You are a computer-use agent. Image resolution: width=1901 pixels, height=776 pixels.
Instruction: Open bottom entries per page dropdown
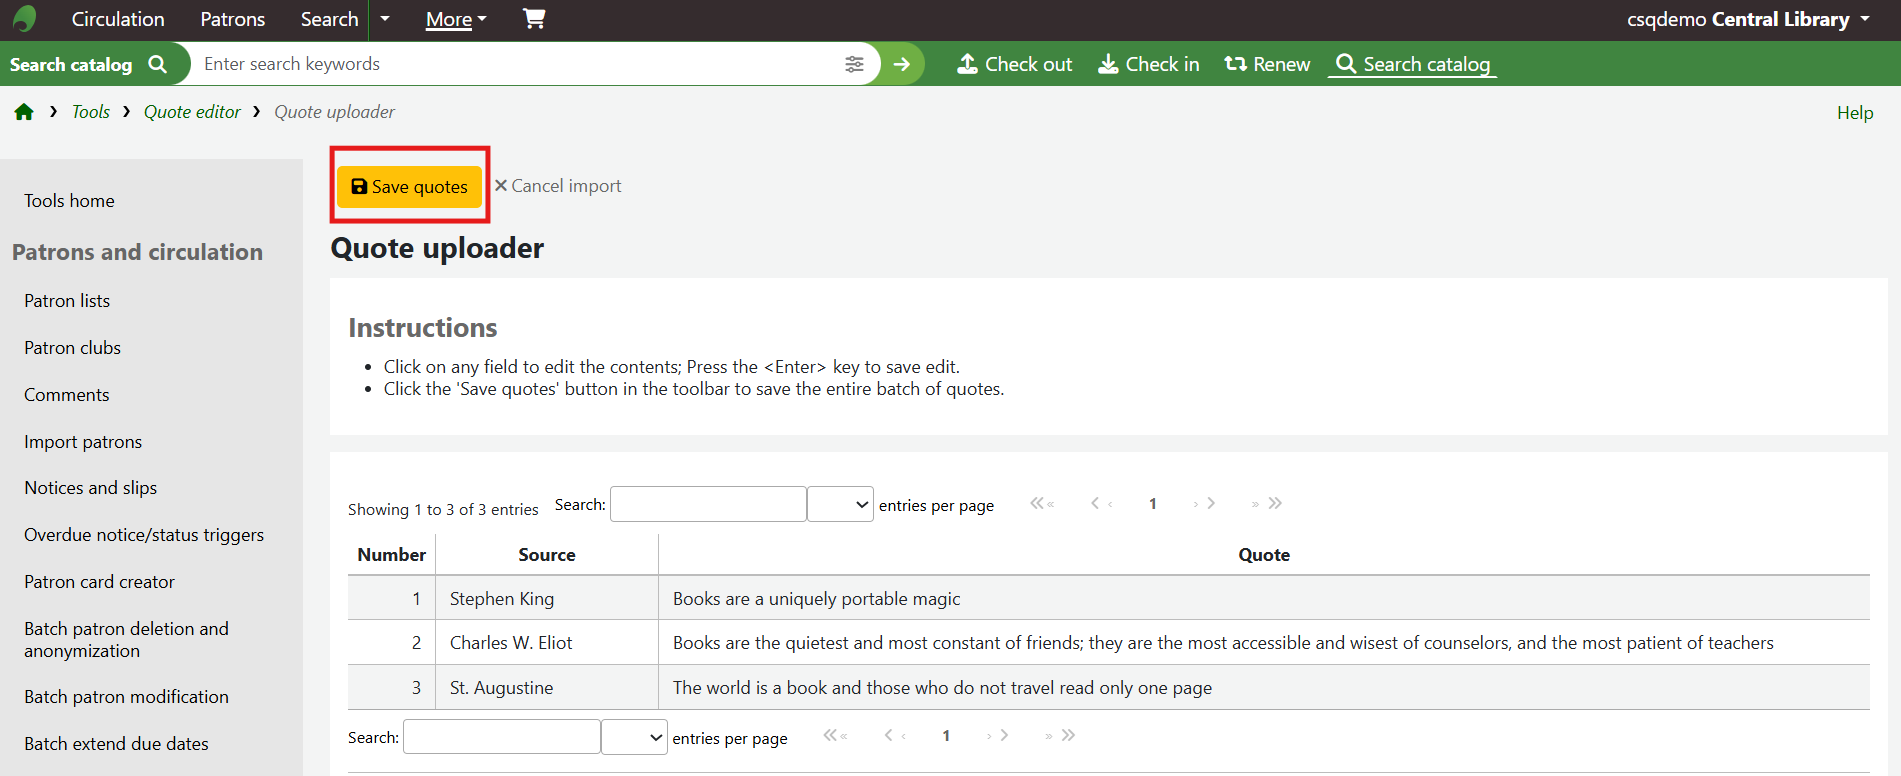point(634,738)
